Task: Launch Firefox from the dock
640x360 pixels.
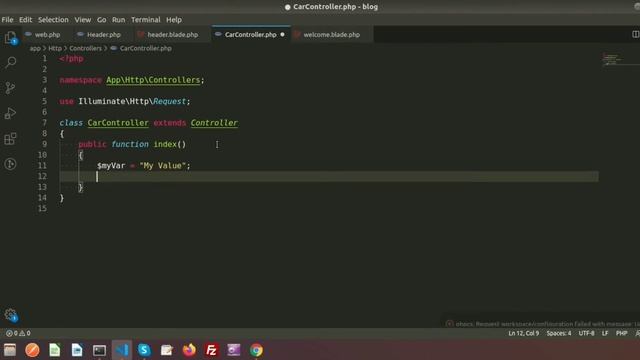Action: coord(189,350)
